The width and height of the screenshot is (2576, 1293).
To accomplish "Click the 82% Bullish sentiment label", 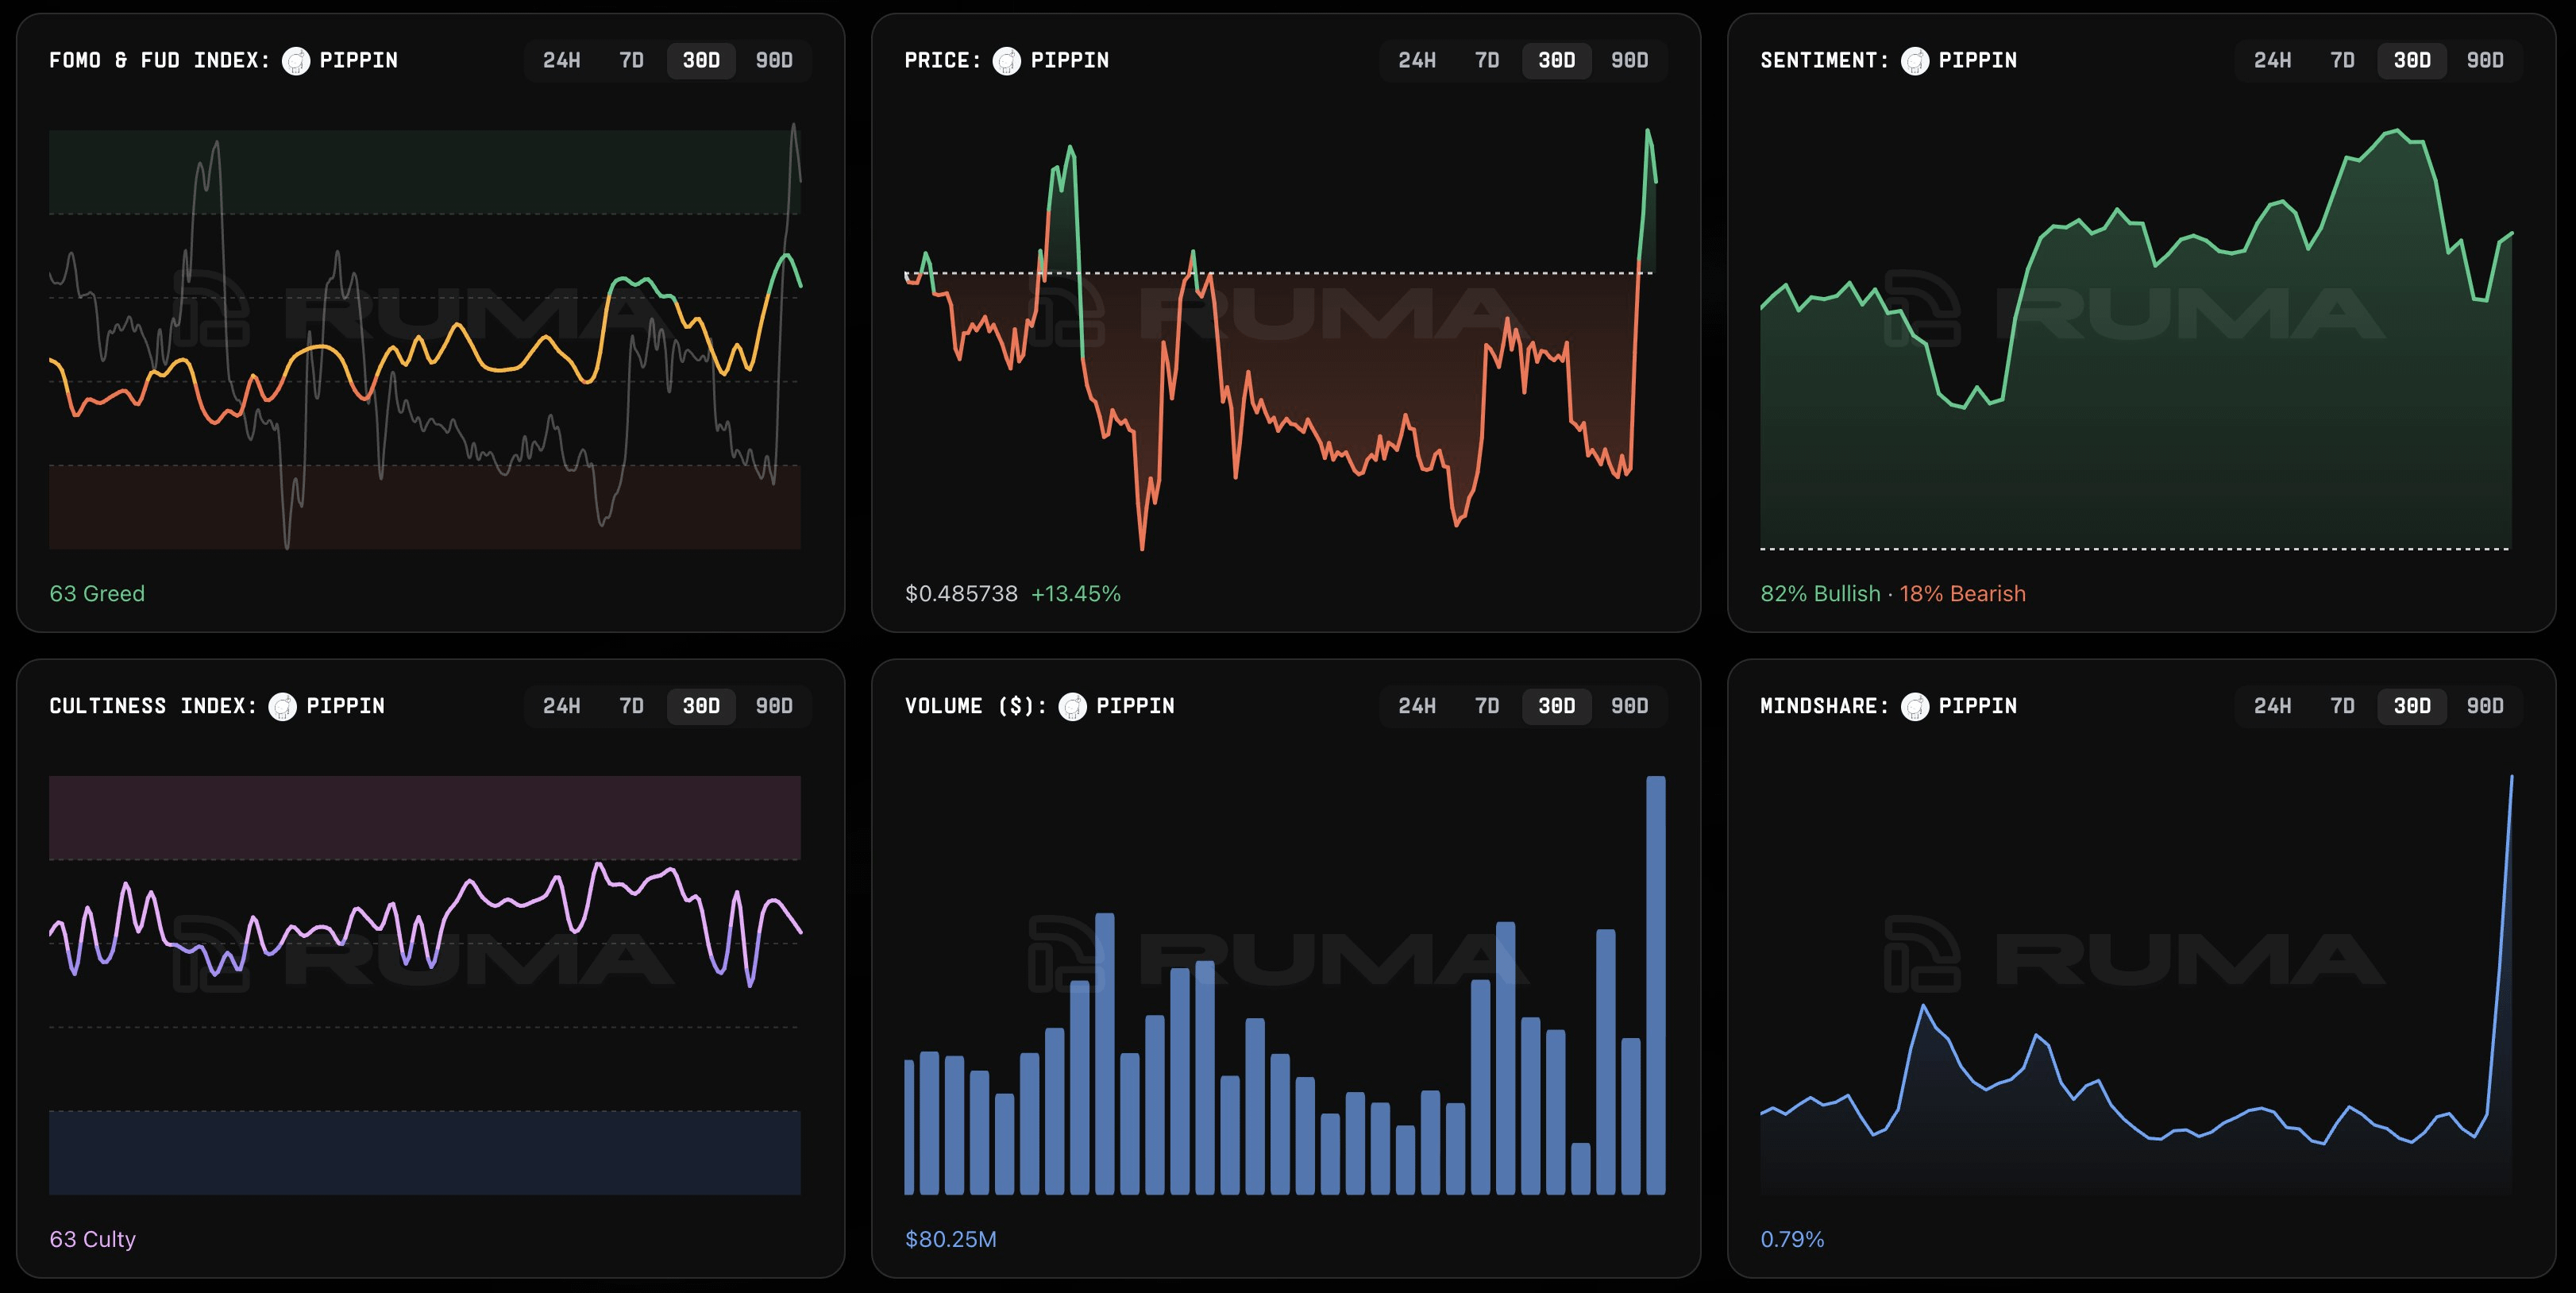I will pos(1819,594).
